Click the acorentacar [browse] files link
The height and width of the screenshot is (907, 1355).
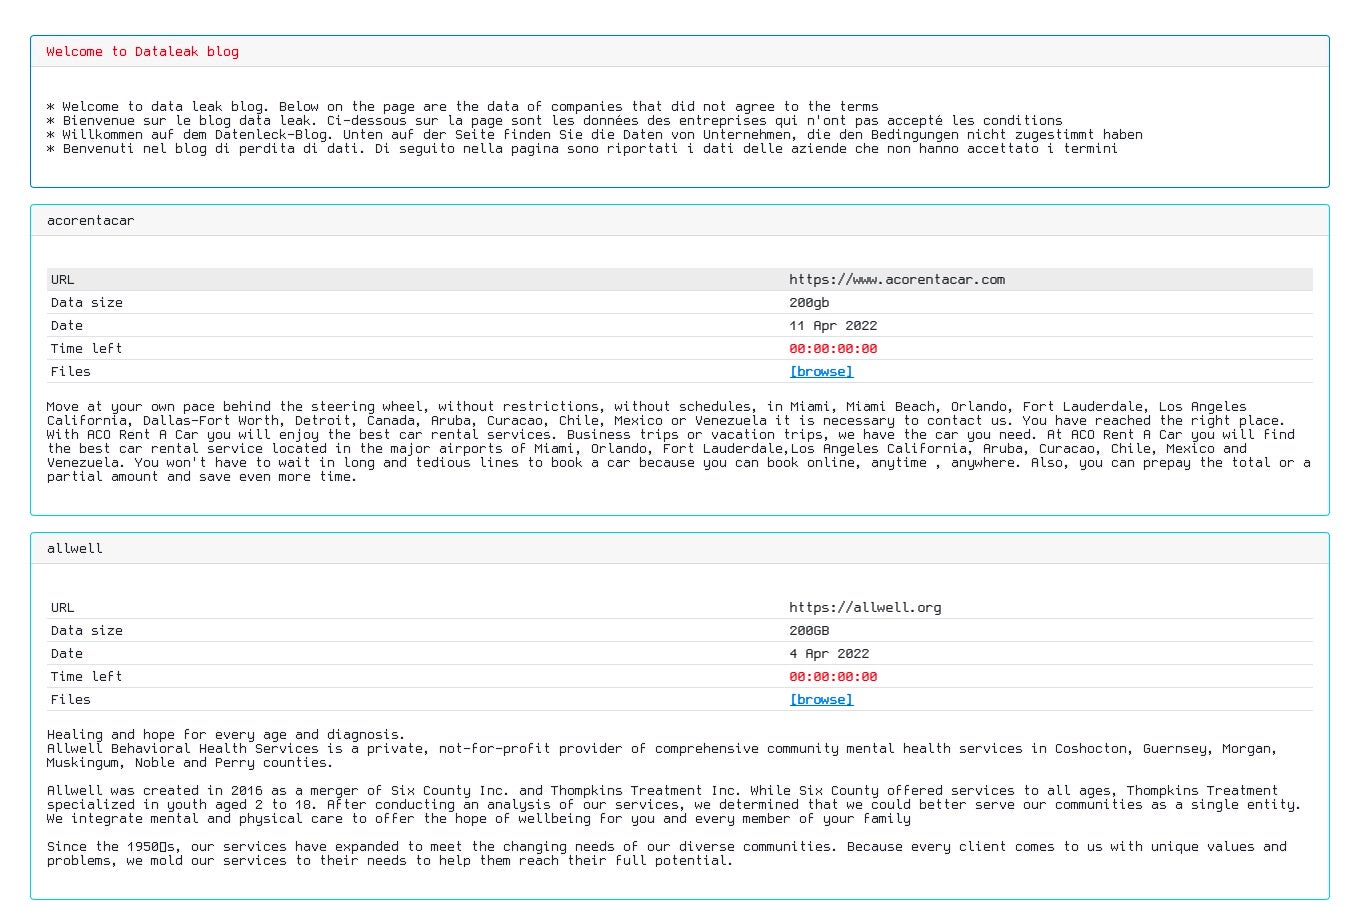(820, 372)
